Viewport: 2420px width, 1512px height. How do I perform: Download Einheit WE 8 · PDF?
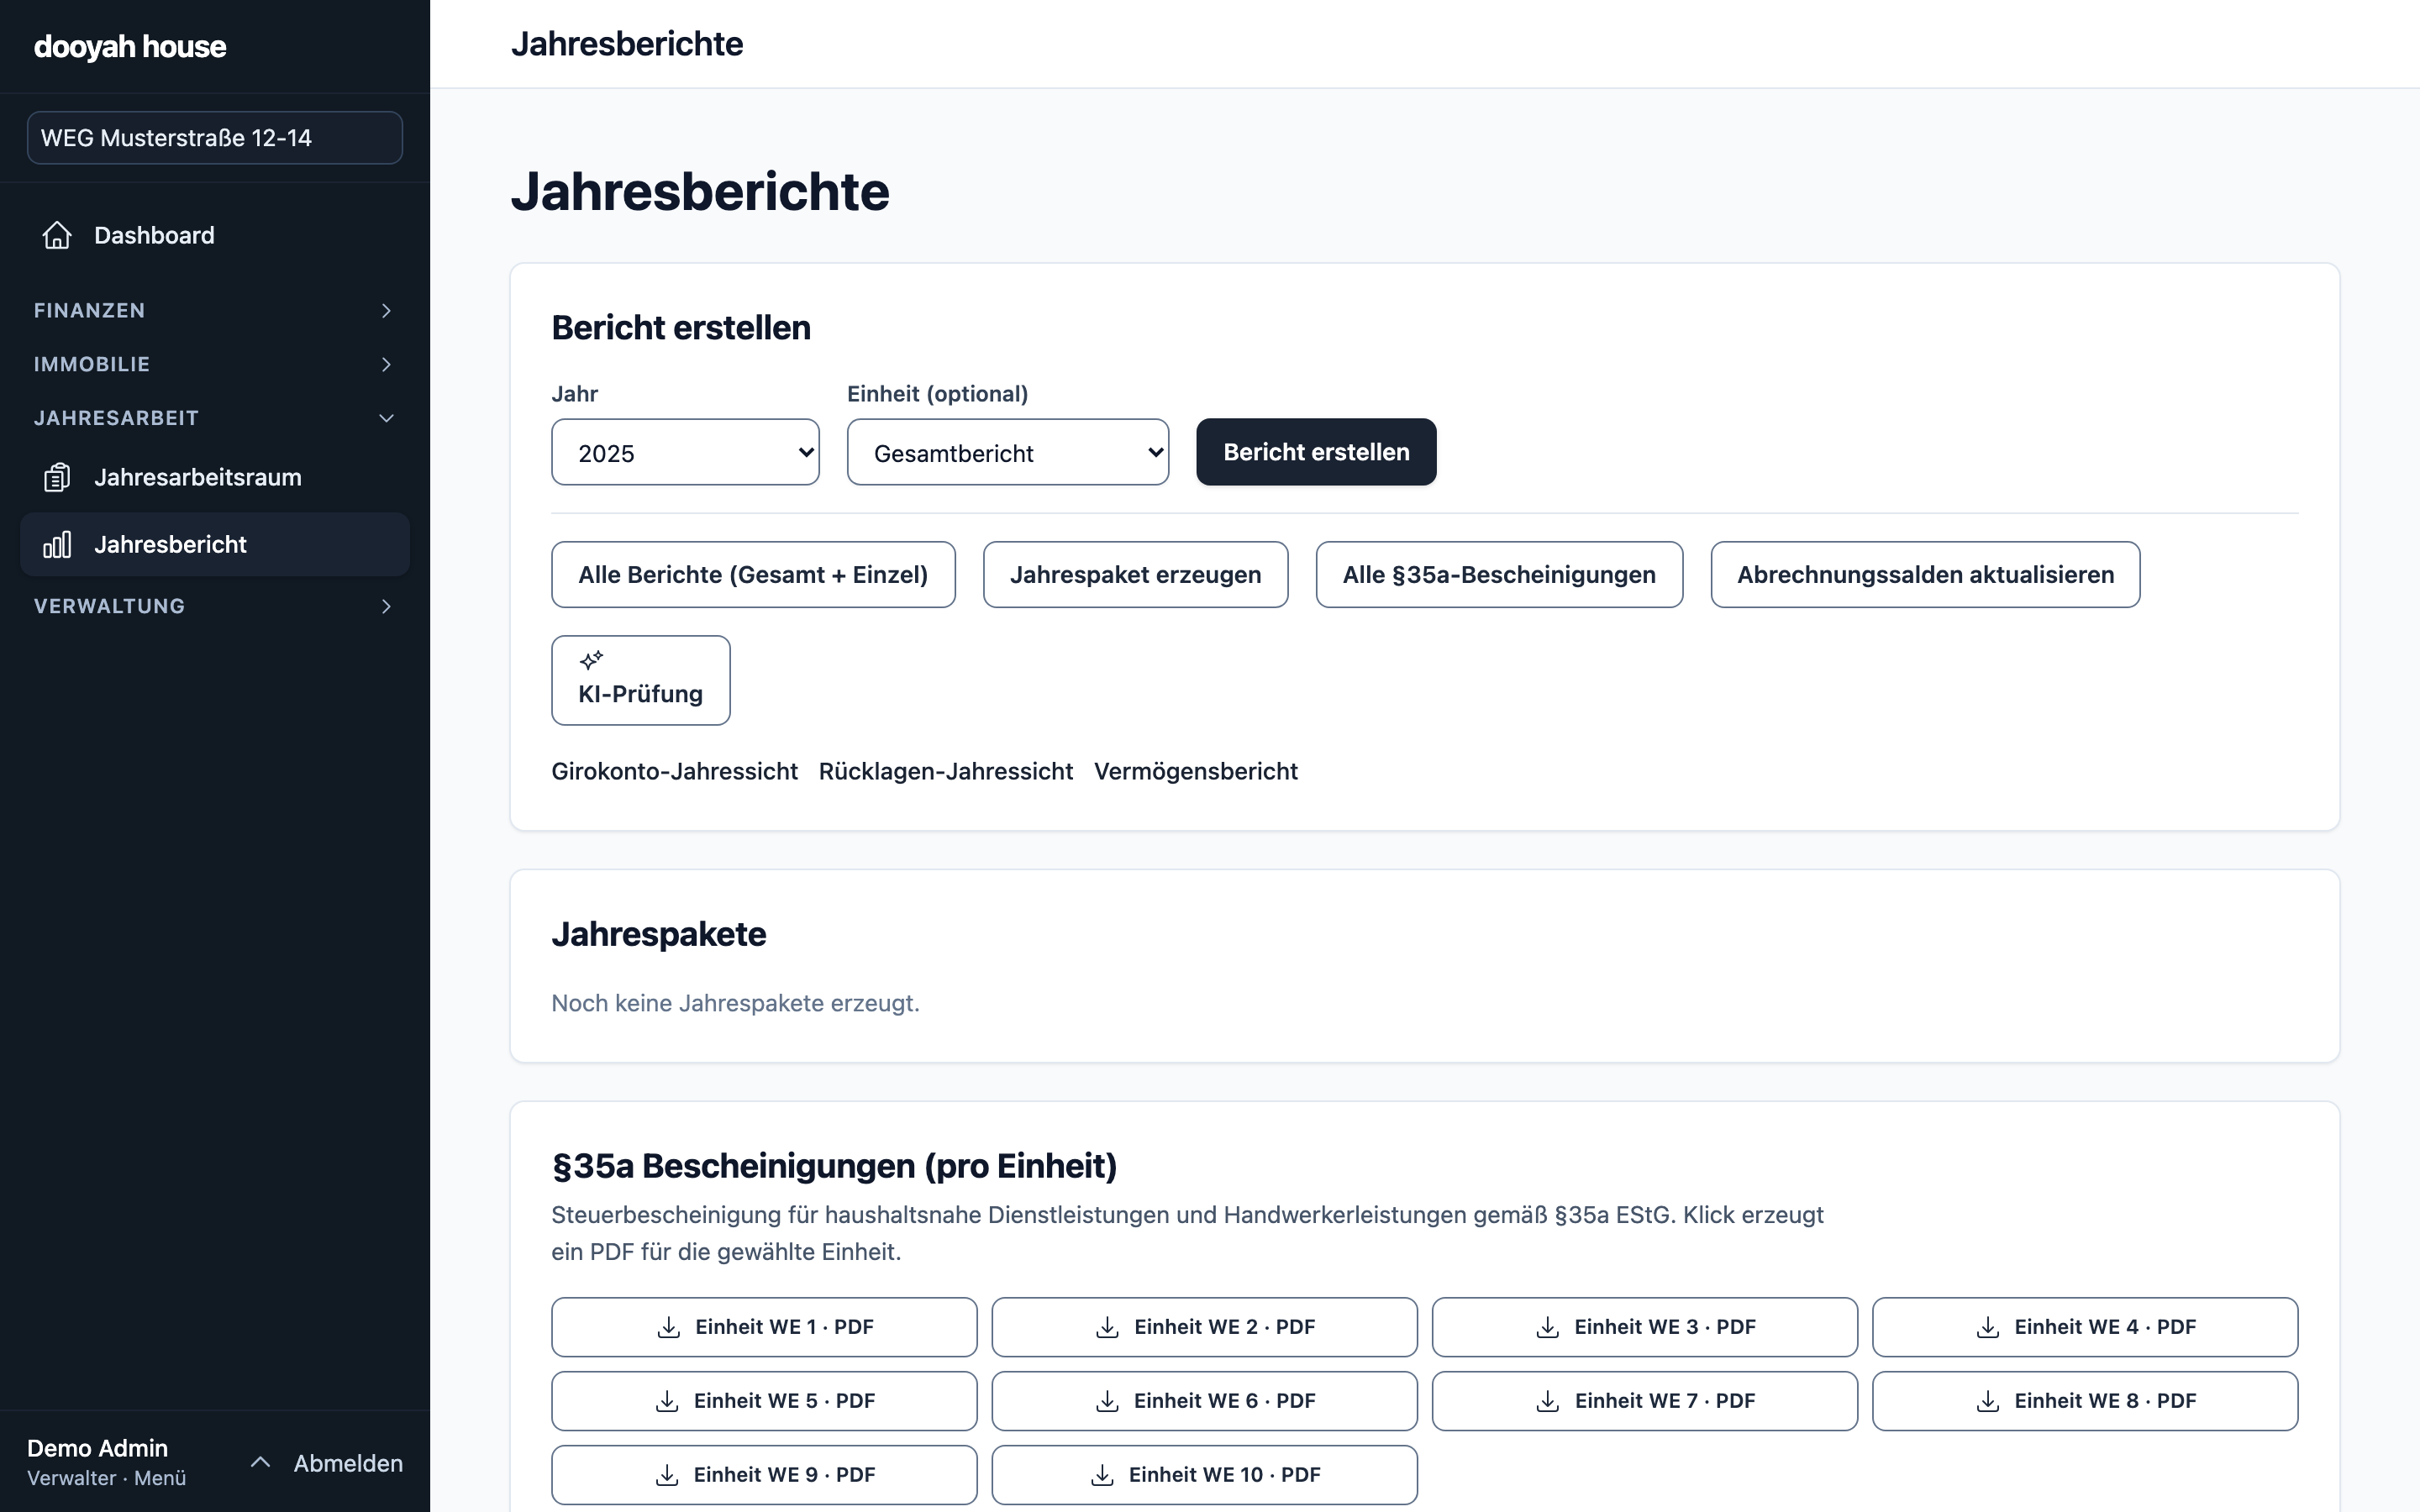pos(2085,1401)
